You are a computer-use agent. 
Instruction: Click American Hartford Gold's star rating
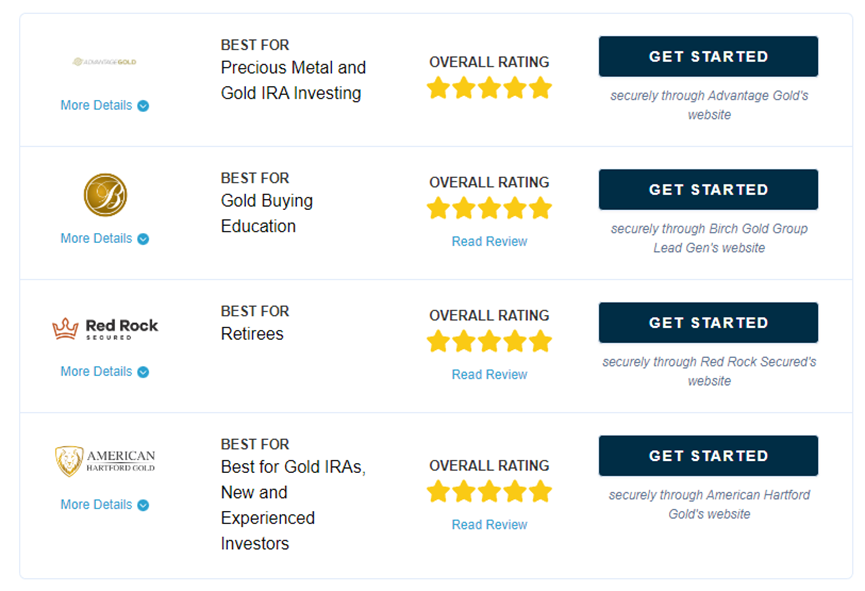click(489, 492)
